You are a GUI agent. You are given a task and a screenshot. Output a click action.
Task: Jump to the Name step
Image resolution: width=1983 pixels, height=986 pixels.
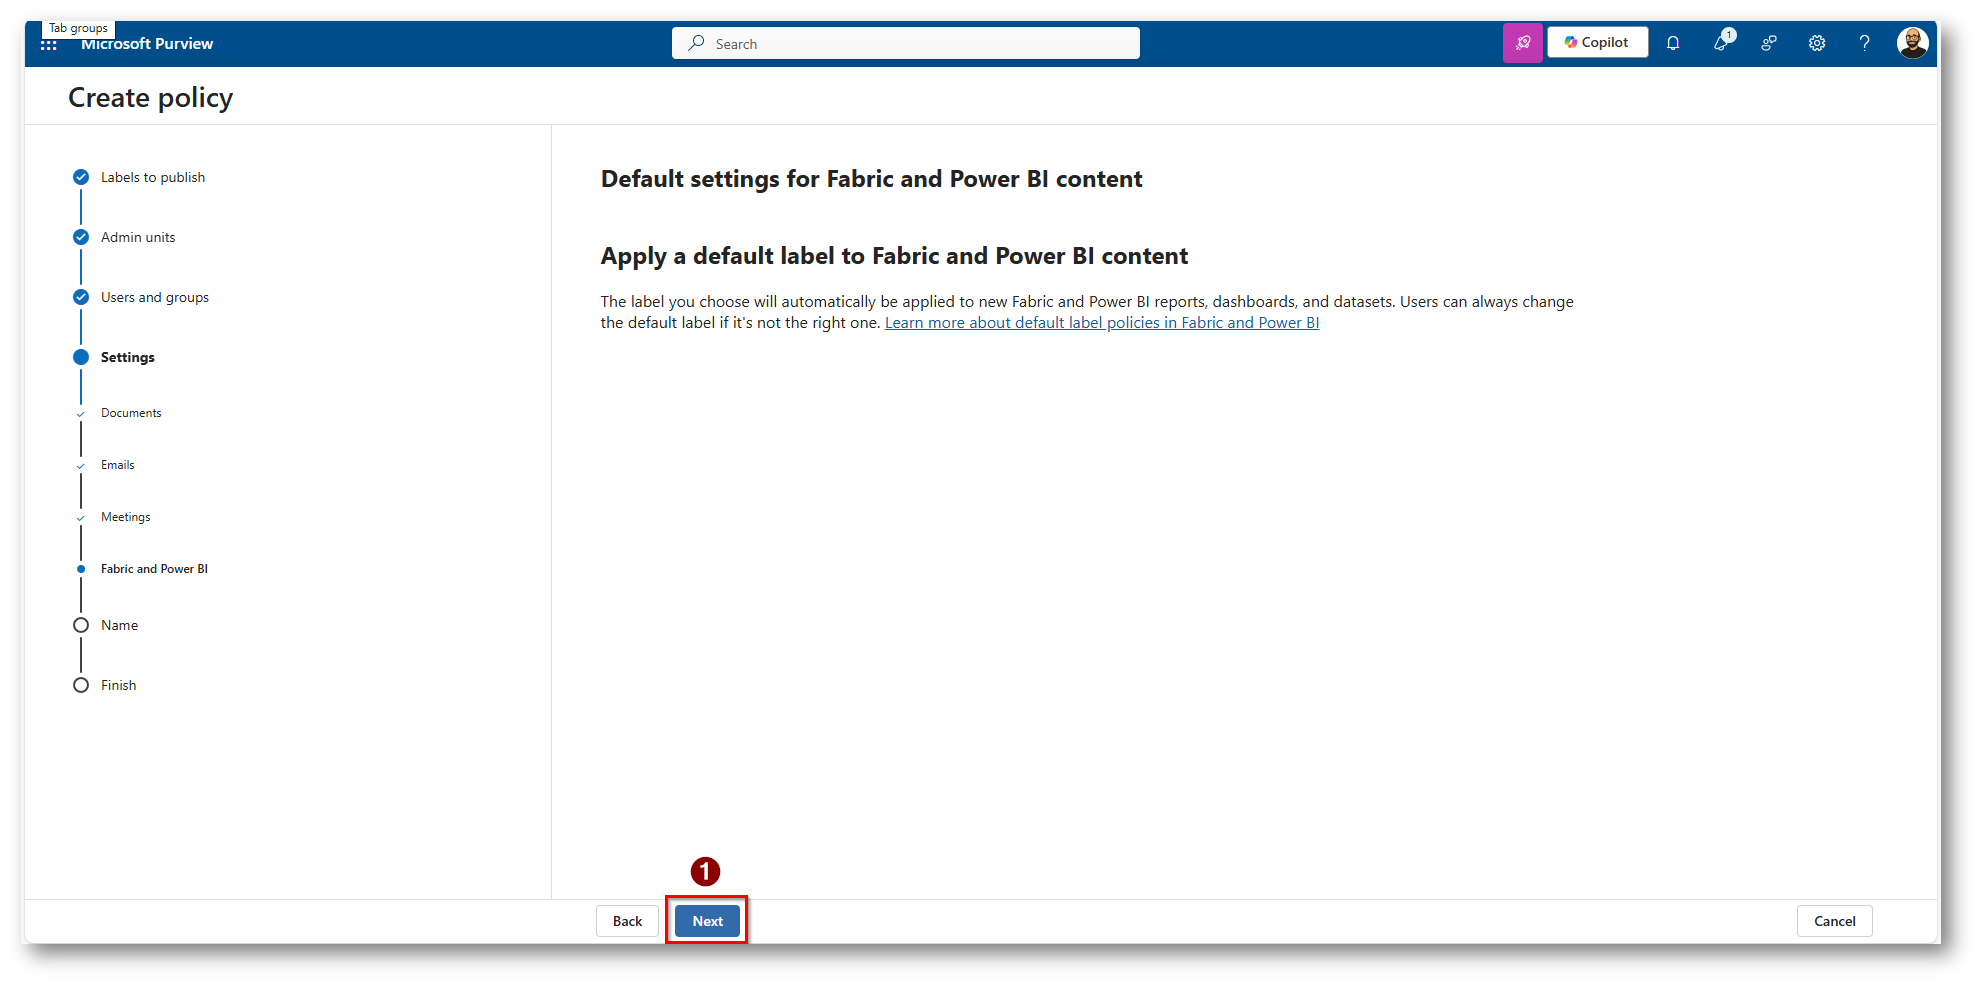[x=120, y=625]
